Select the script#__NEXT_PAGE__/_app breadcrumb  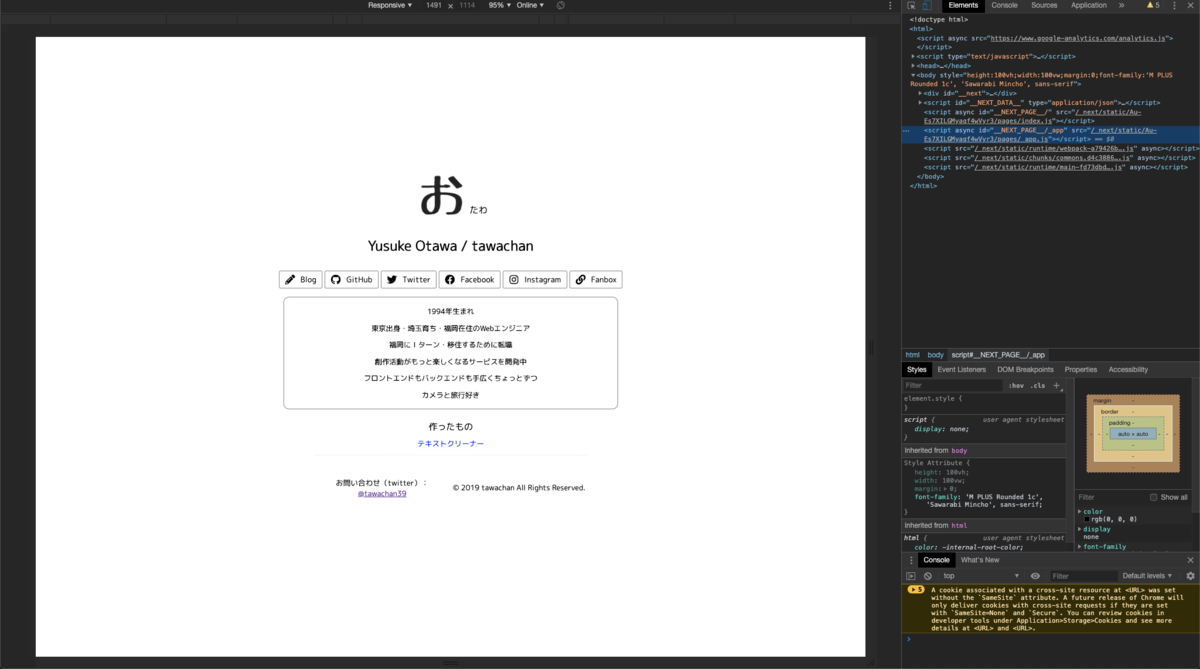[x=998, y=355]
